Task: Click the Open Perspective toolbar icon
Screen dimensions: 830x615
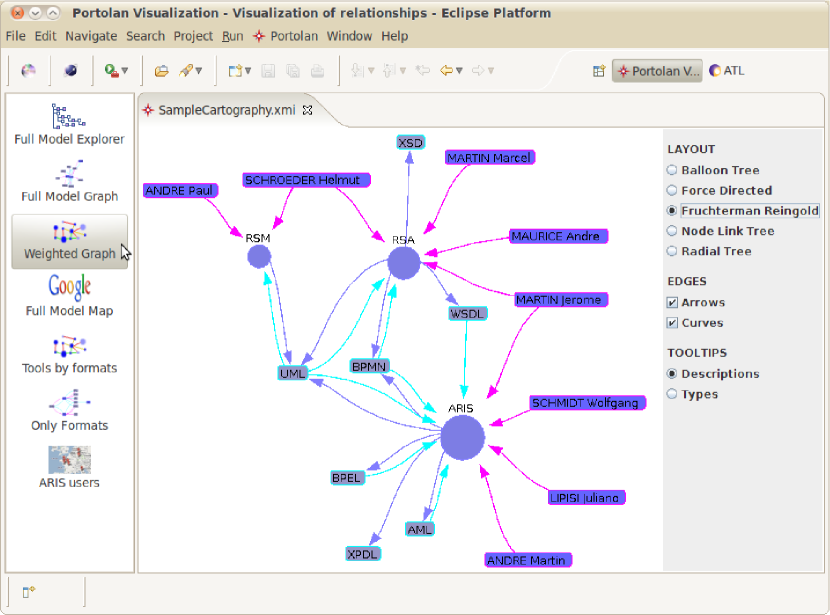Action: click(599, 71)
